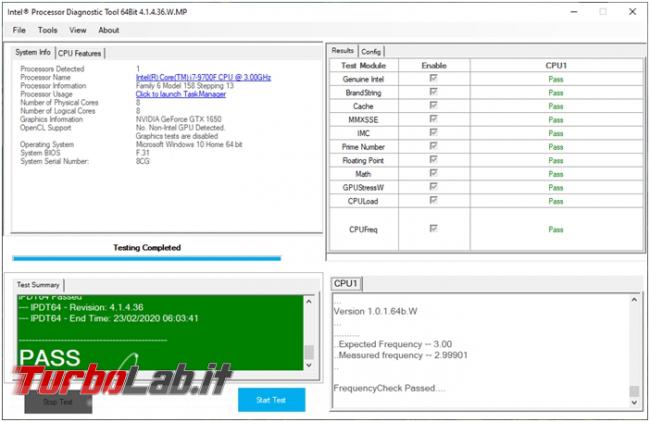Click the CPU1 column header
This screenshot has height=422, width=650.
click(x=556, y=65)
